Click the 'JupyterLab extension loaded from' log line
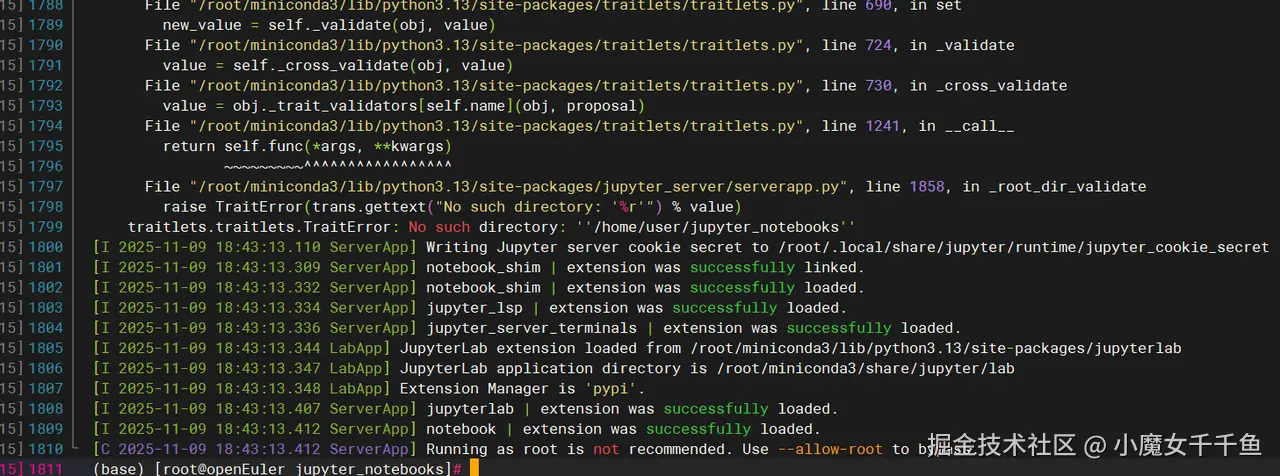1280x476 pixels. coord(791,348)
